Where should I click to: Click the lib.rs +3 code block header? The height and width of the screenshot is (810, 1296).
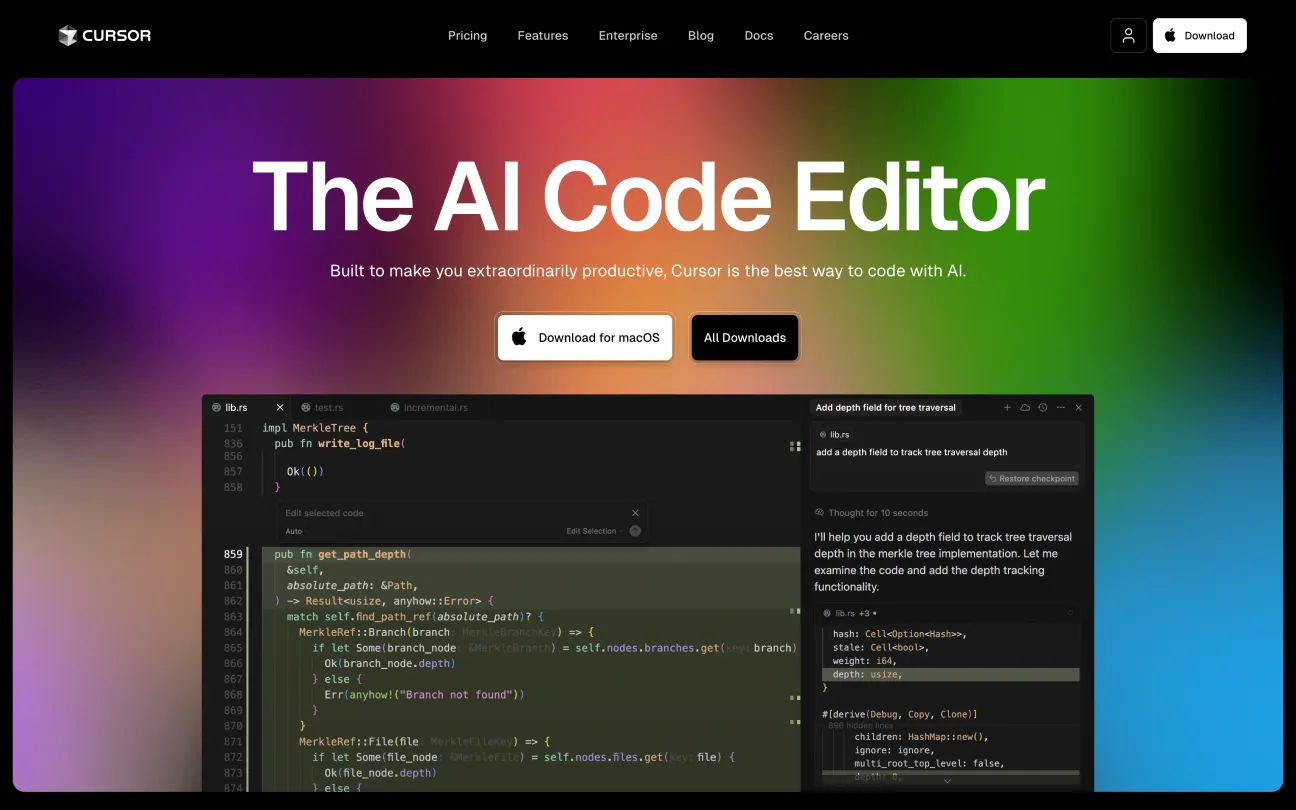[x=947, y=613]
